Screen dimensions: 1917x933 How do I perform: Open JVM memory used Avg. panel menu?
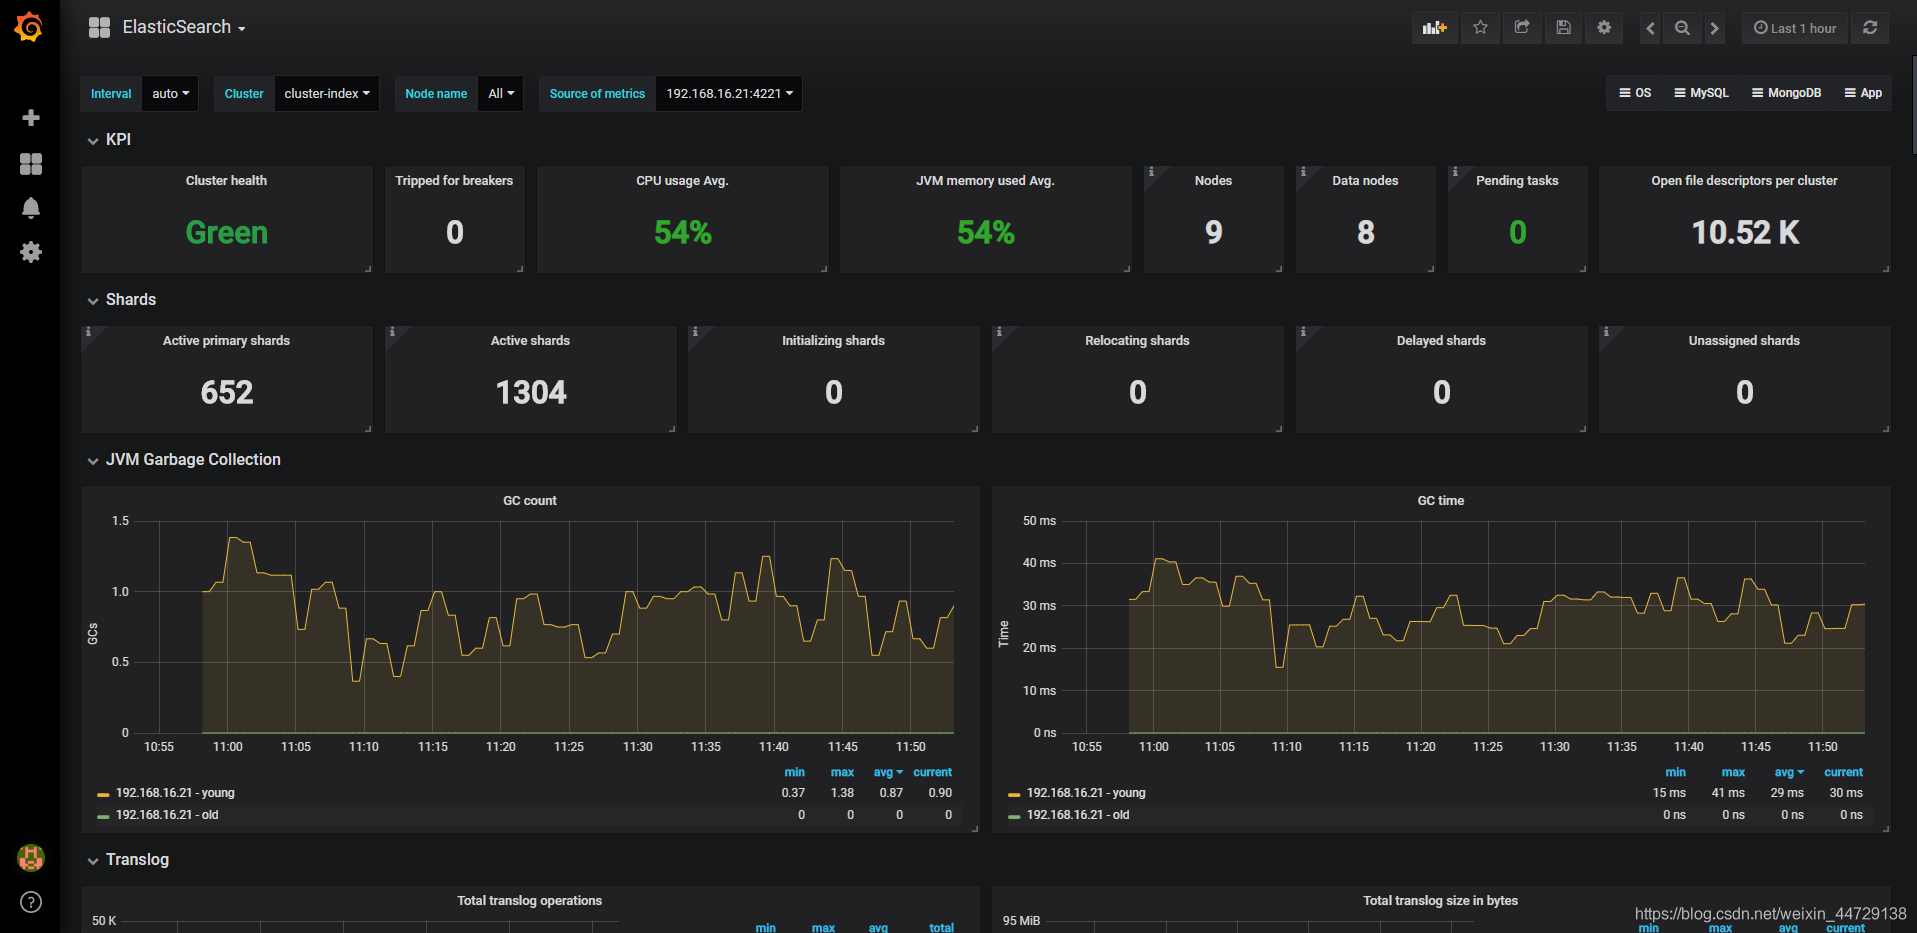[985, 181]
